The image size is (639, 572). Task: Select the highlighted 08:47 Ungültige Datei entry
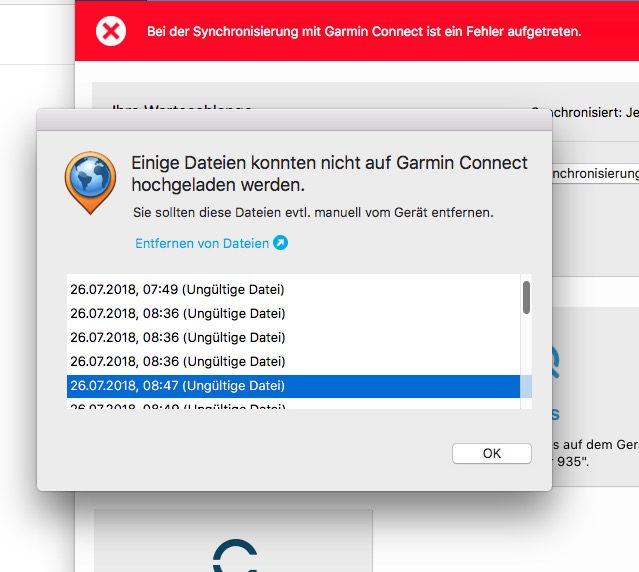click(x=293, y=385)
